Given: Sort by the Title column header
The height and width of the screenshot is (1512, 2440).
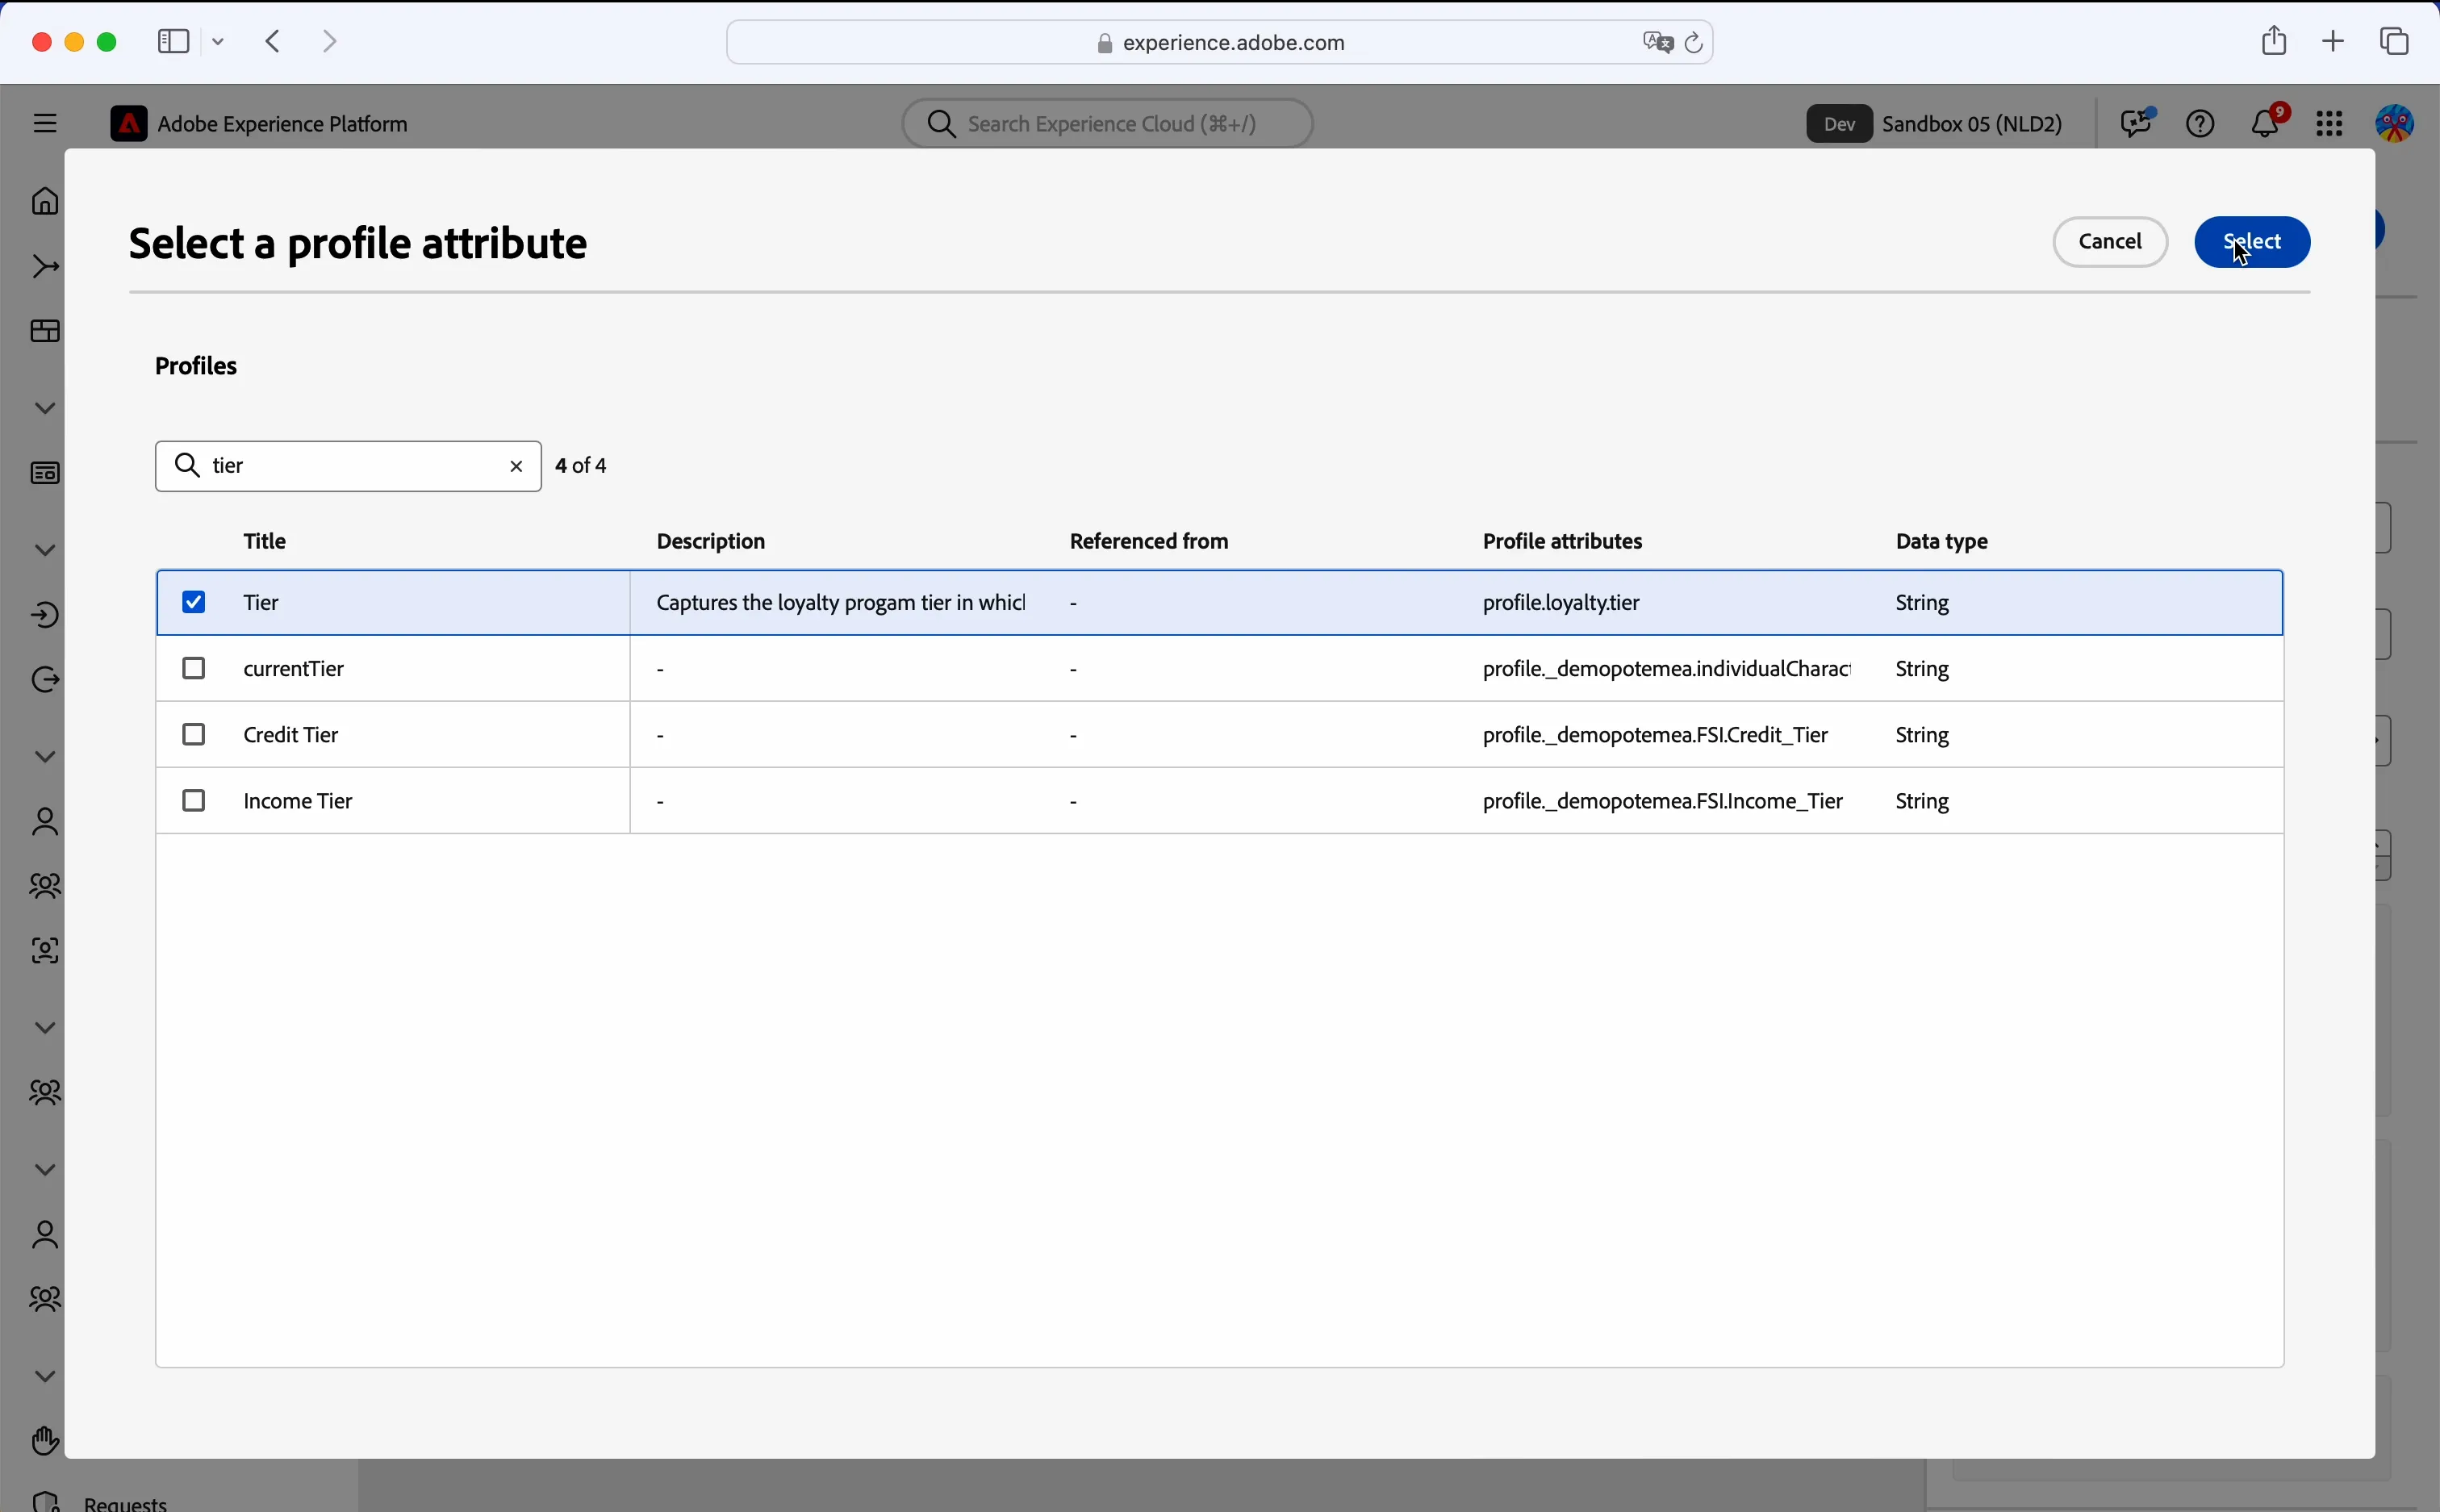Looking at the screenshot, I should [x=265, y=541].
